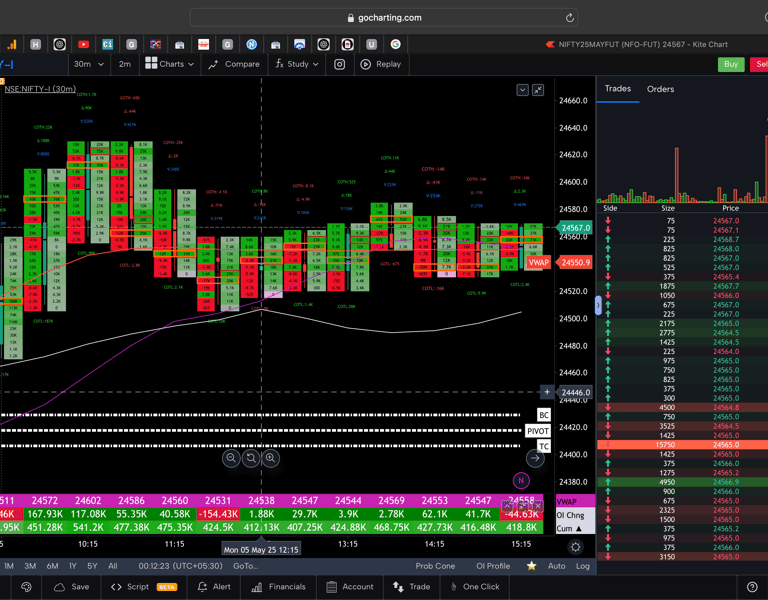Click the orange bar-chart bookmark icon
Viewport: 768px width, 600px height.
pyautogui.click(x=11, y=45)
